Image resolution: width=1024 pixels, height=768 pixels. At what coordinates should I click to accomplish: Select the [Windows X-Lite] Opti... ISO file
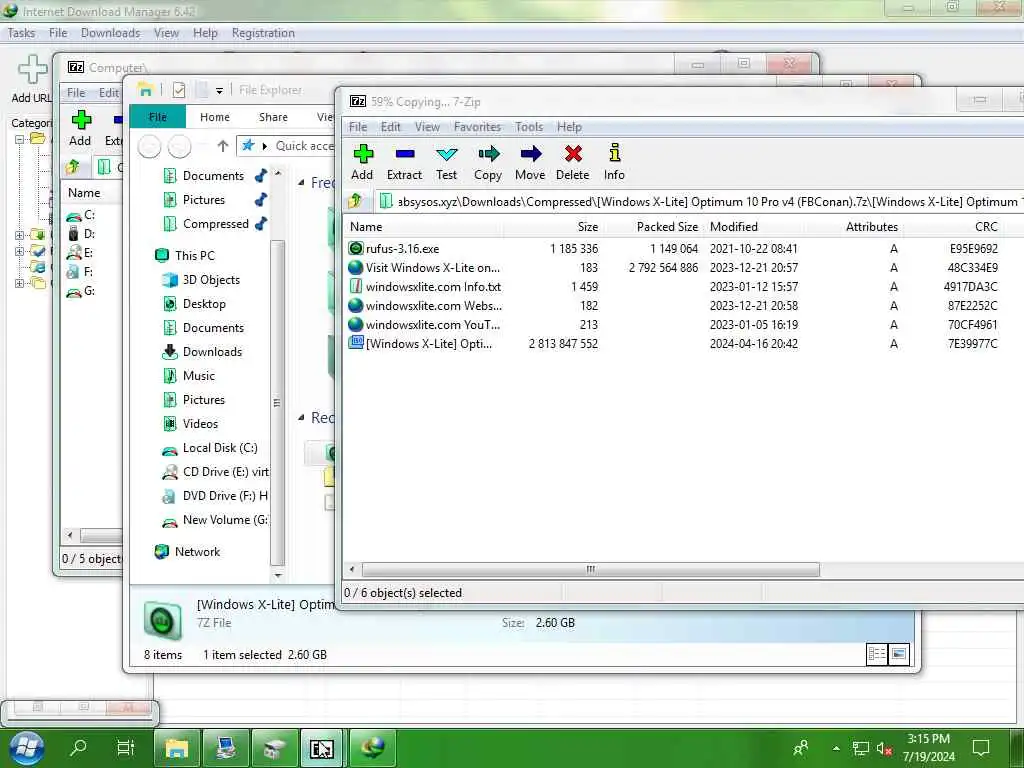tap(428, 344)
